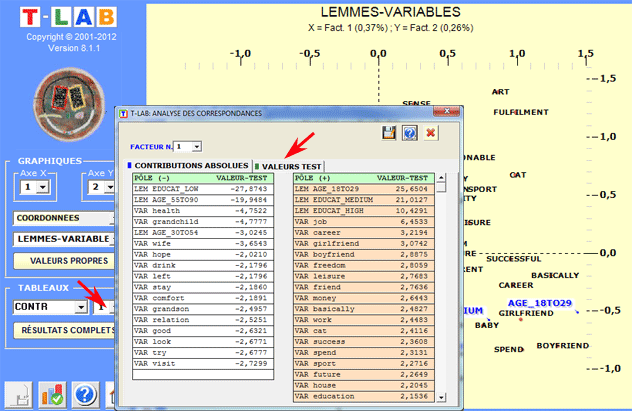
Task: Select the VAR wife row
Action: pyautogui.click(x=203, y=243)
